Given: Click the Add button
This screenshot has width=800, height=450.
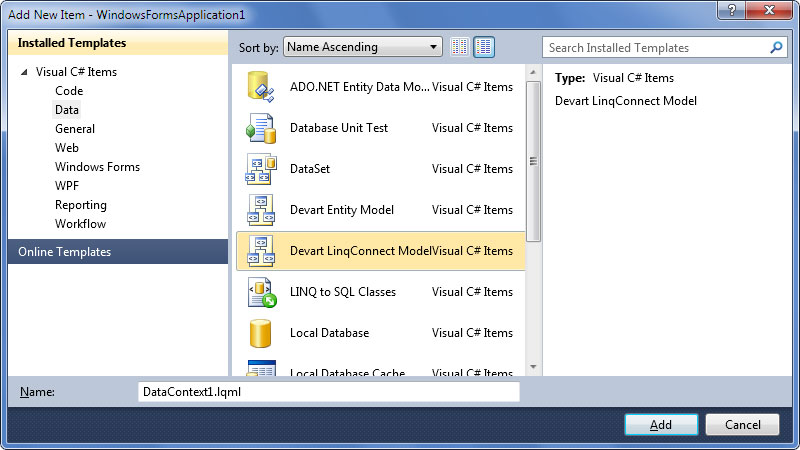Looking at the screenshot, I should coord(661,424).
